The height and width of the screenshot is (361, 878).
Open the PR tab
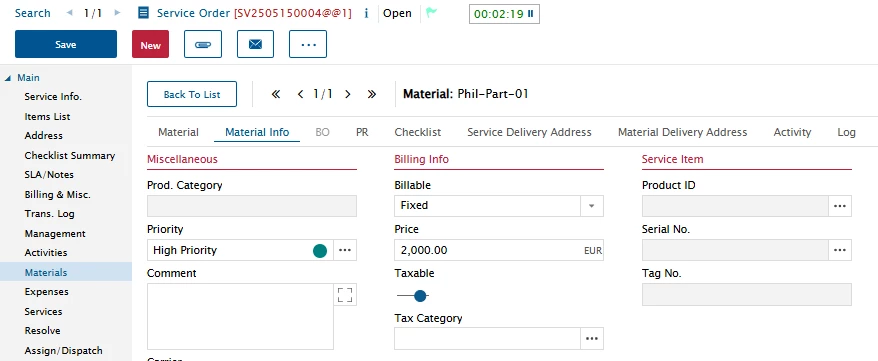click(x=362, y=132)
